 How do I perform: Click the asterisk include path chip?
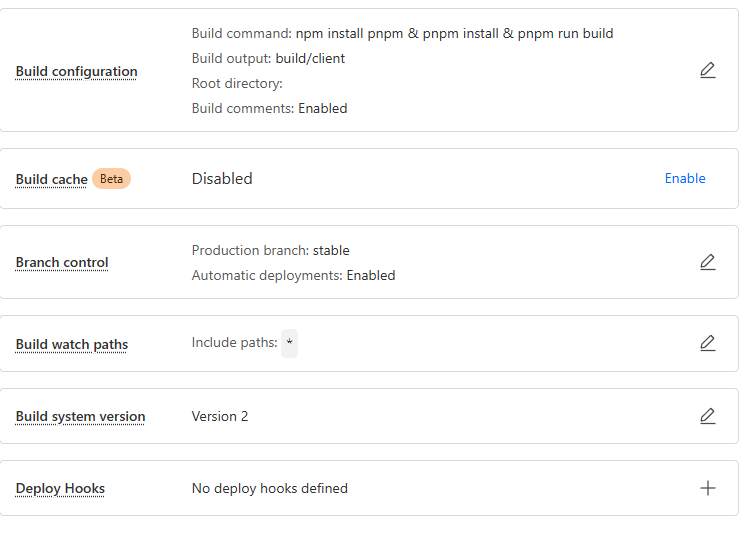pos(289,343)
